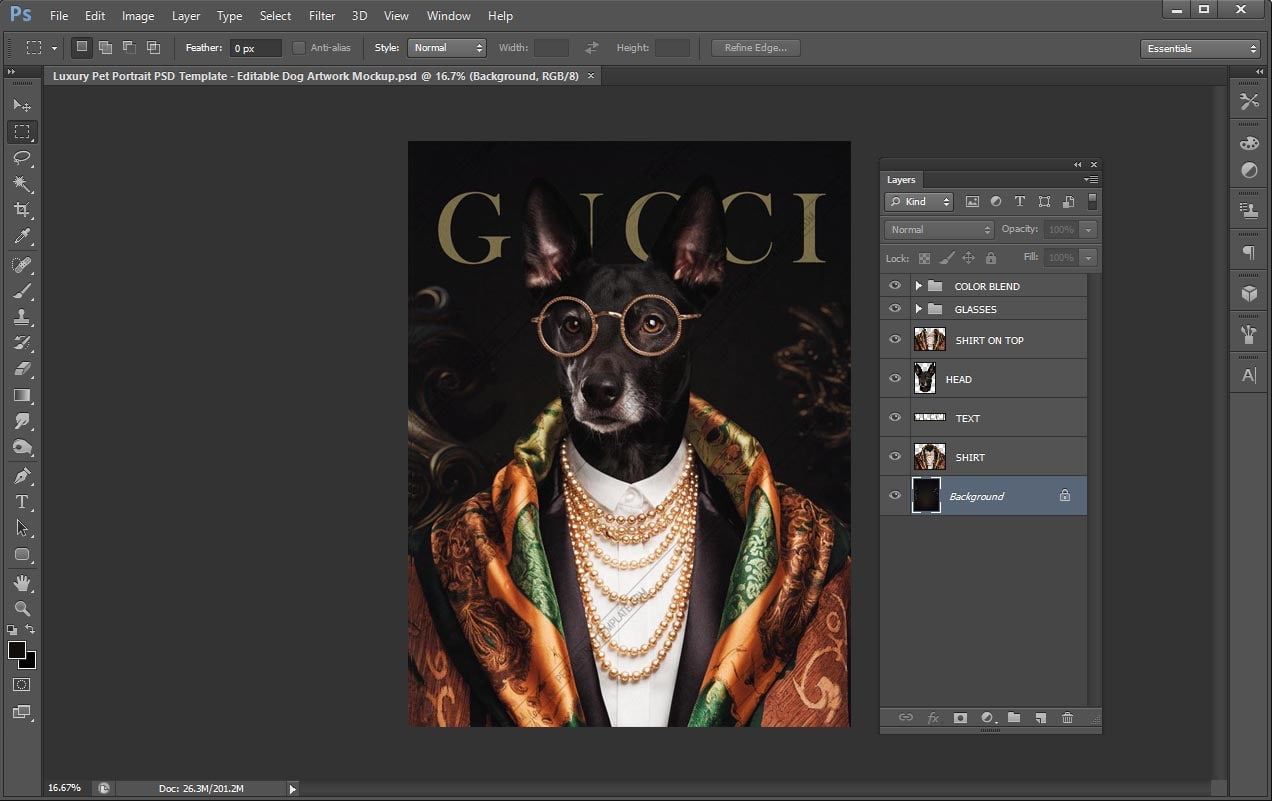Select the Horizontal Type tool
This screenshot has width=1272, height=801.
22,502
